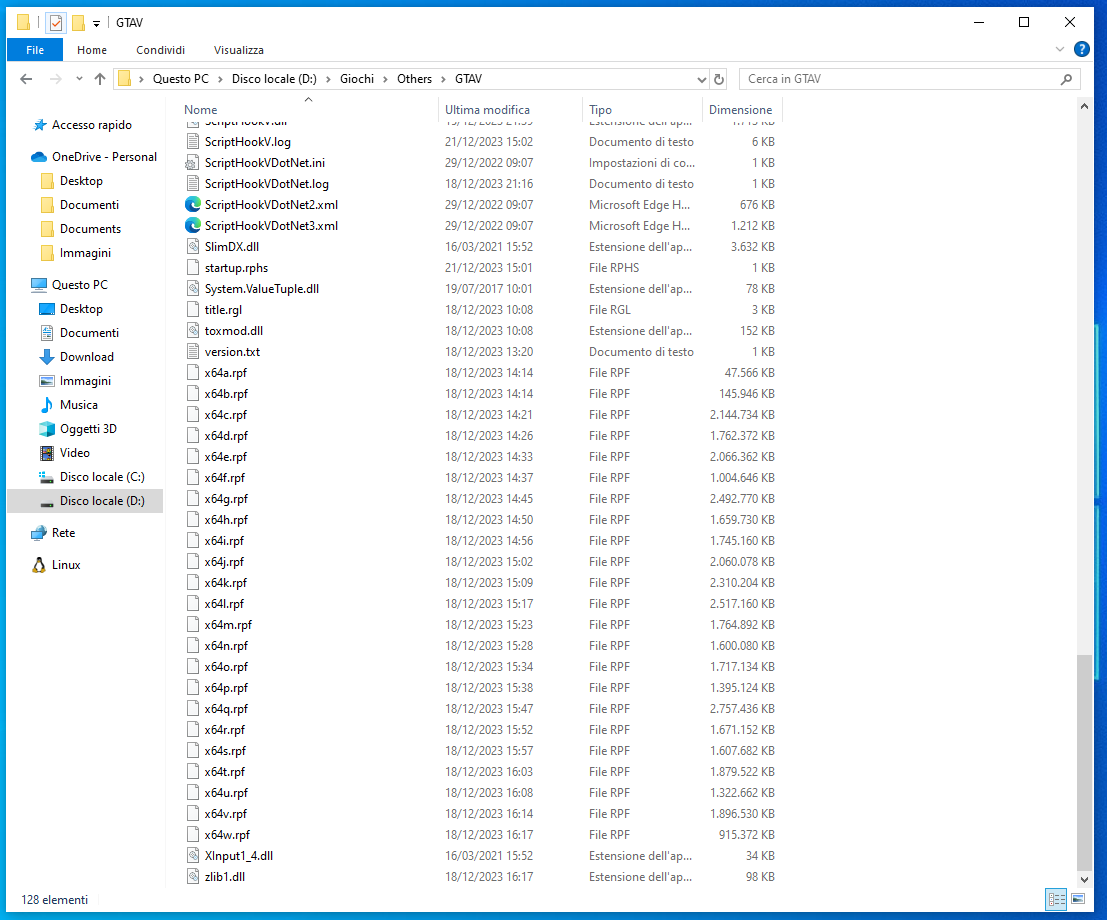Open the recent locations dropdown arrow
This screenshot has height=920, width=1107.
[79, 79]
